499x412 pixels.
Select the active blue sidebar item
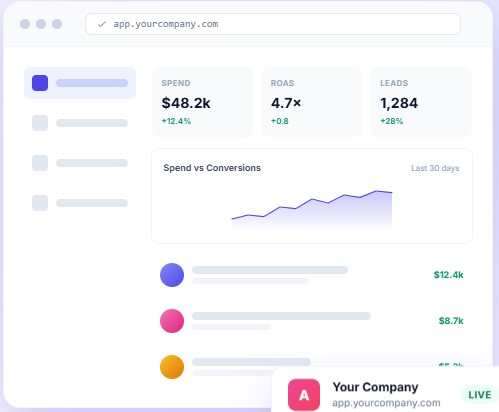pyautogui.click(x=80, y=83)
